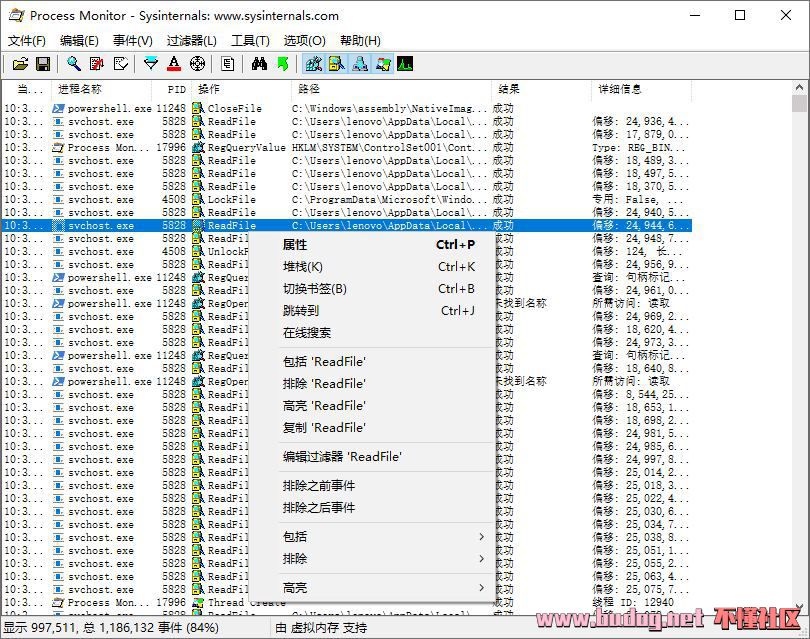Click the PID column header
810x639 pixels.
tap(172, 89)
